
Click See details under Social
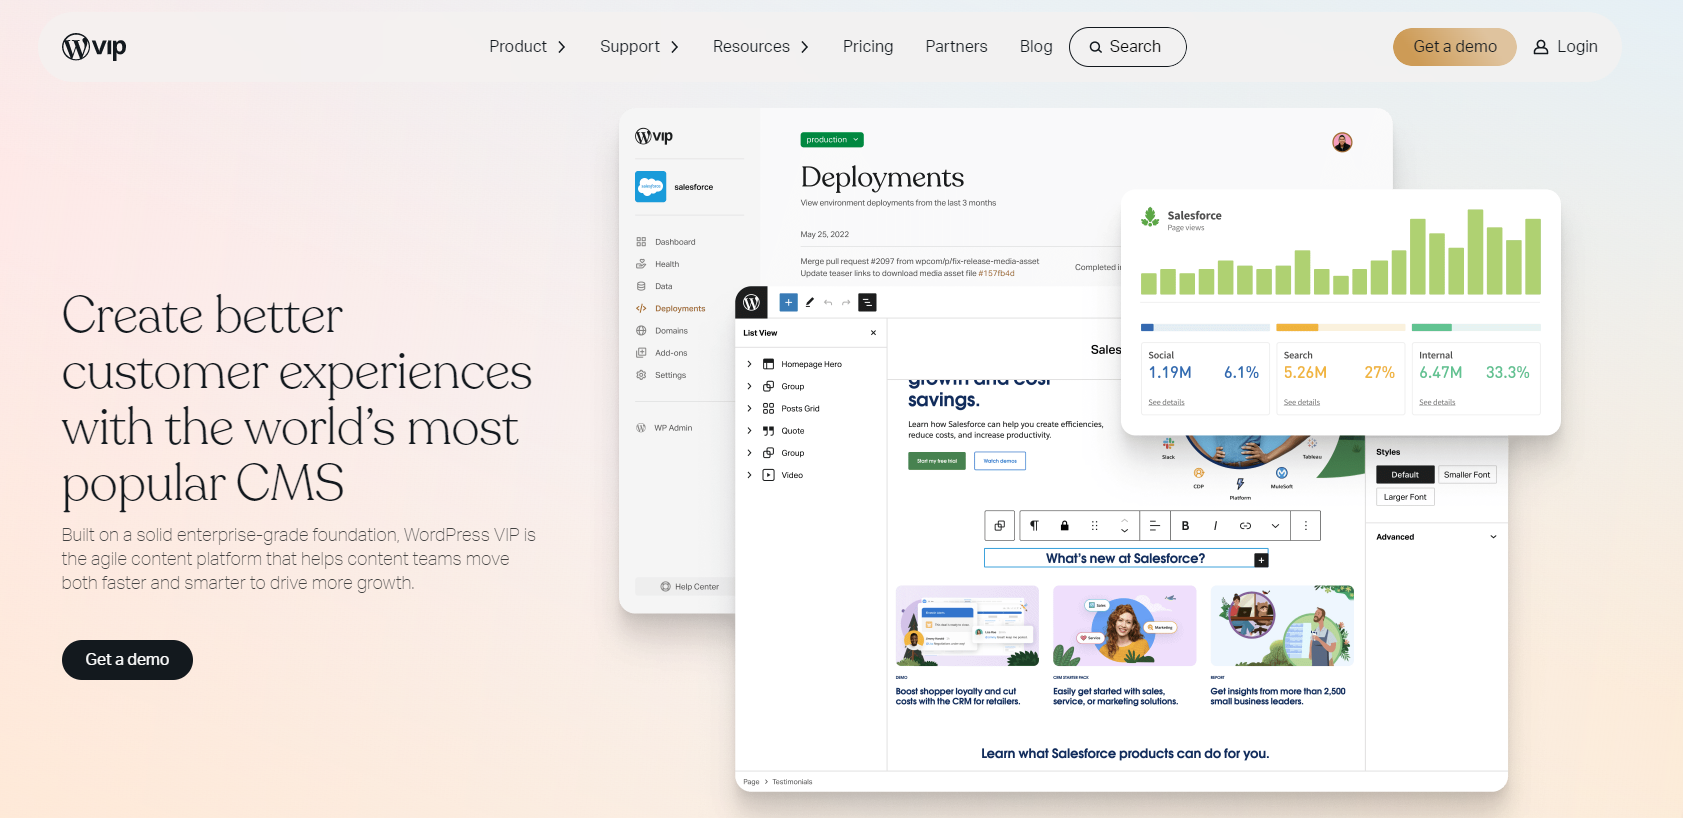point(1166,403)
